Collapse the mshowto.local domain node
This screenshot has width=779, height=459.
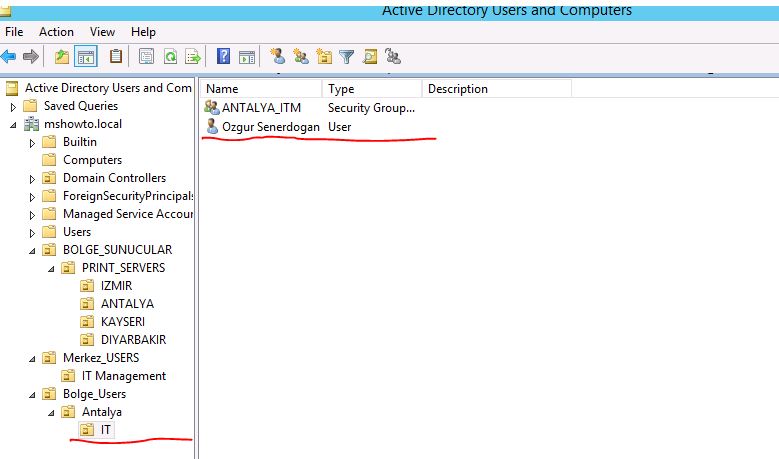13,125
